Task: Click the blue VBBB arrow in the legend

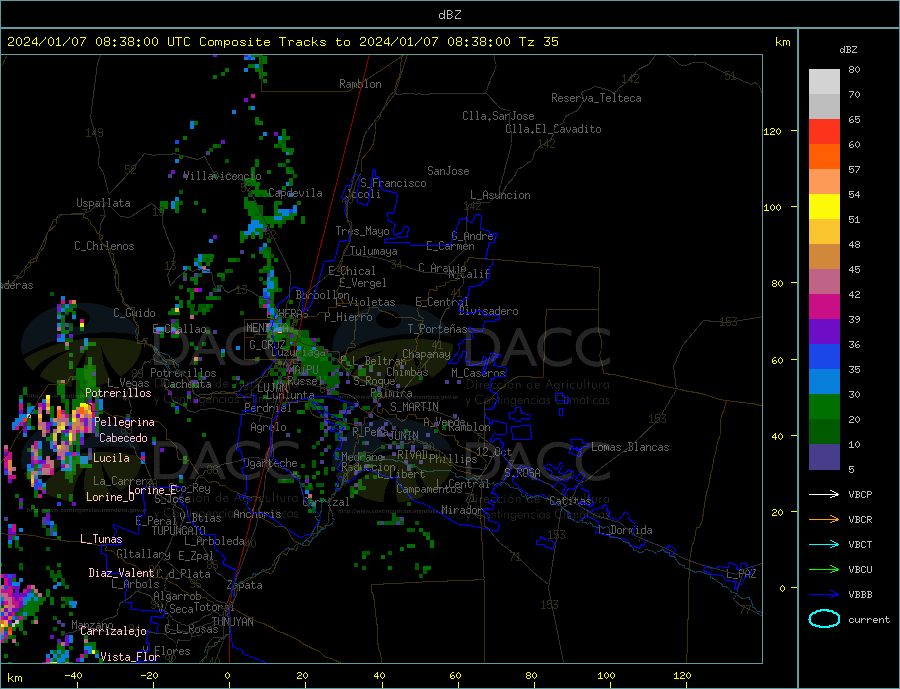Action: 824,595
